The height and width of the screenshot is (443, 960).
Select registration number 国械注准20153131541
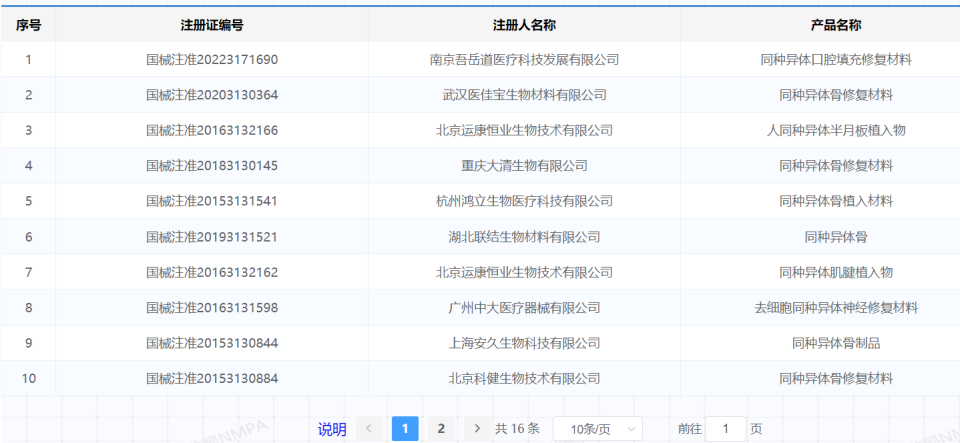click(x=212, y=201)
